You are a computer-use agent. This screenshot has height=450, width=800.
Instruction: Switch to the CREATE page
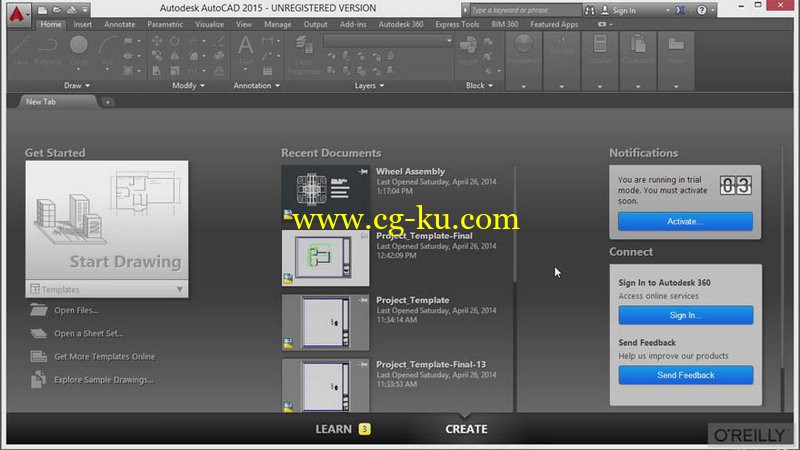click(466, 430)
